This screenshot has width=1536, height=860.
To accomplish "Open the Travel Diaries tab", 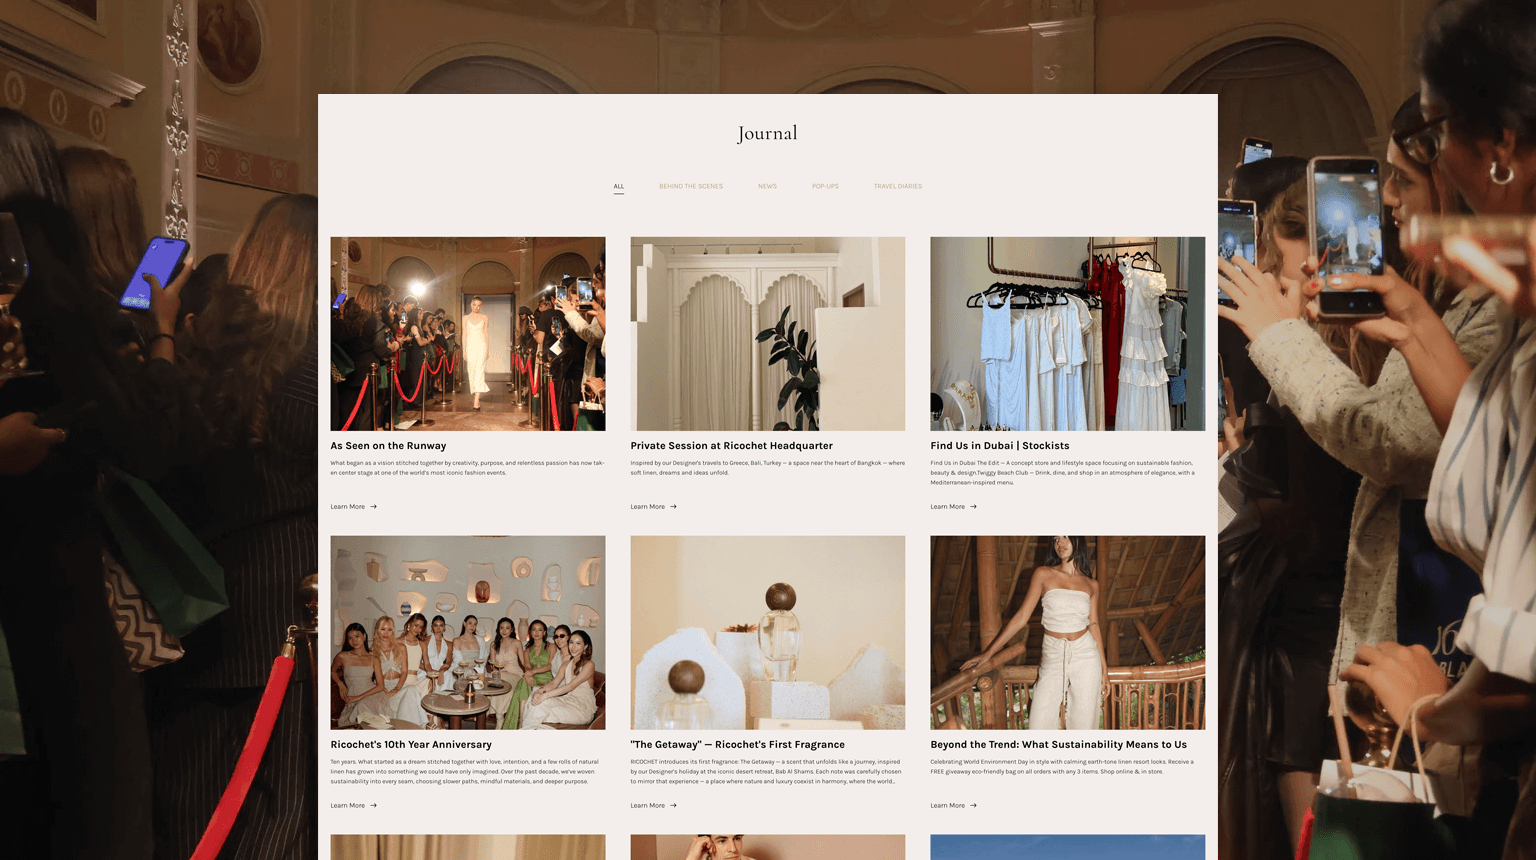I will [898, 186].
